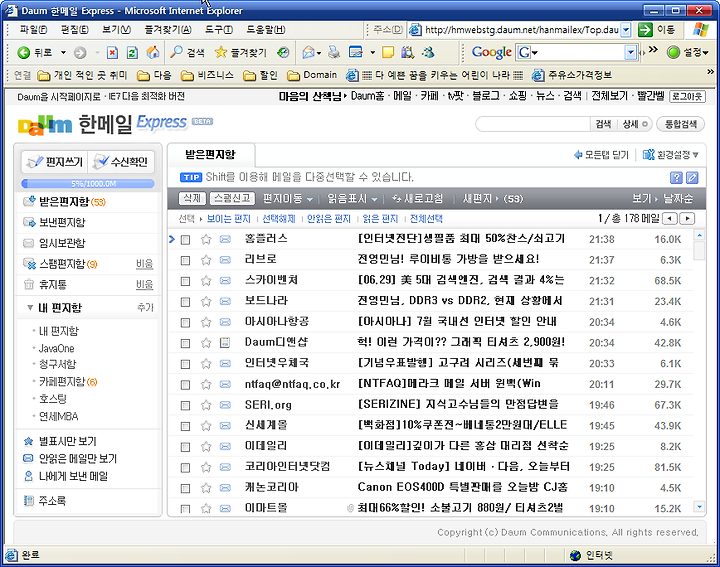The height and width of the screenshot is (567, 720).
Task: Tick checkbox for 리브로 email
Action: (x=186, y=260)
